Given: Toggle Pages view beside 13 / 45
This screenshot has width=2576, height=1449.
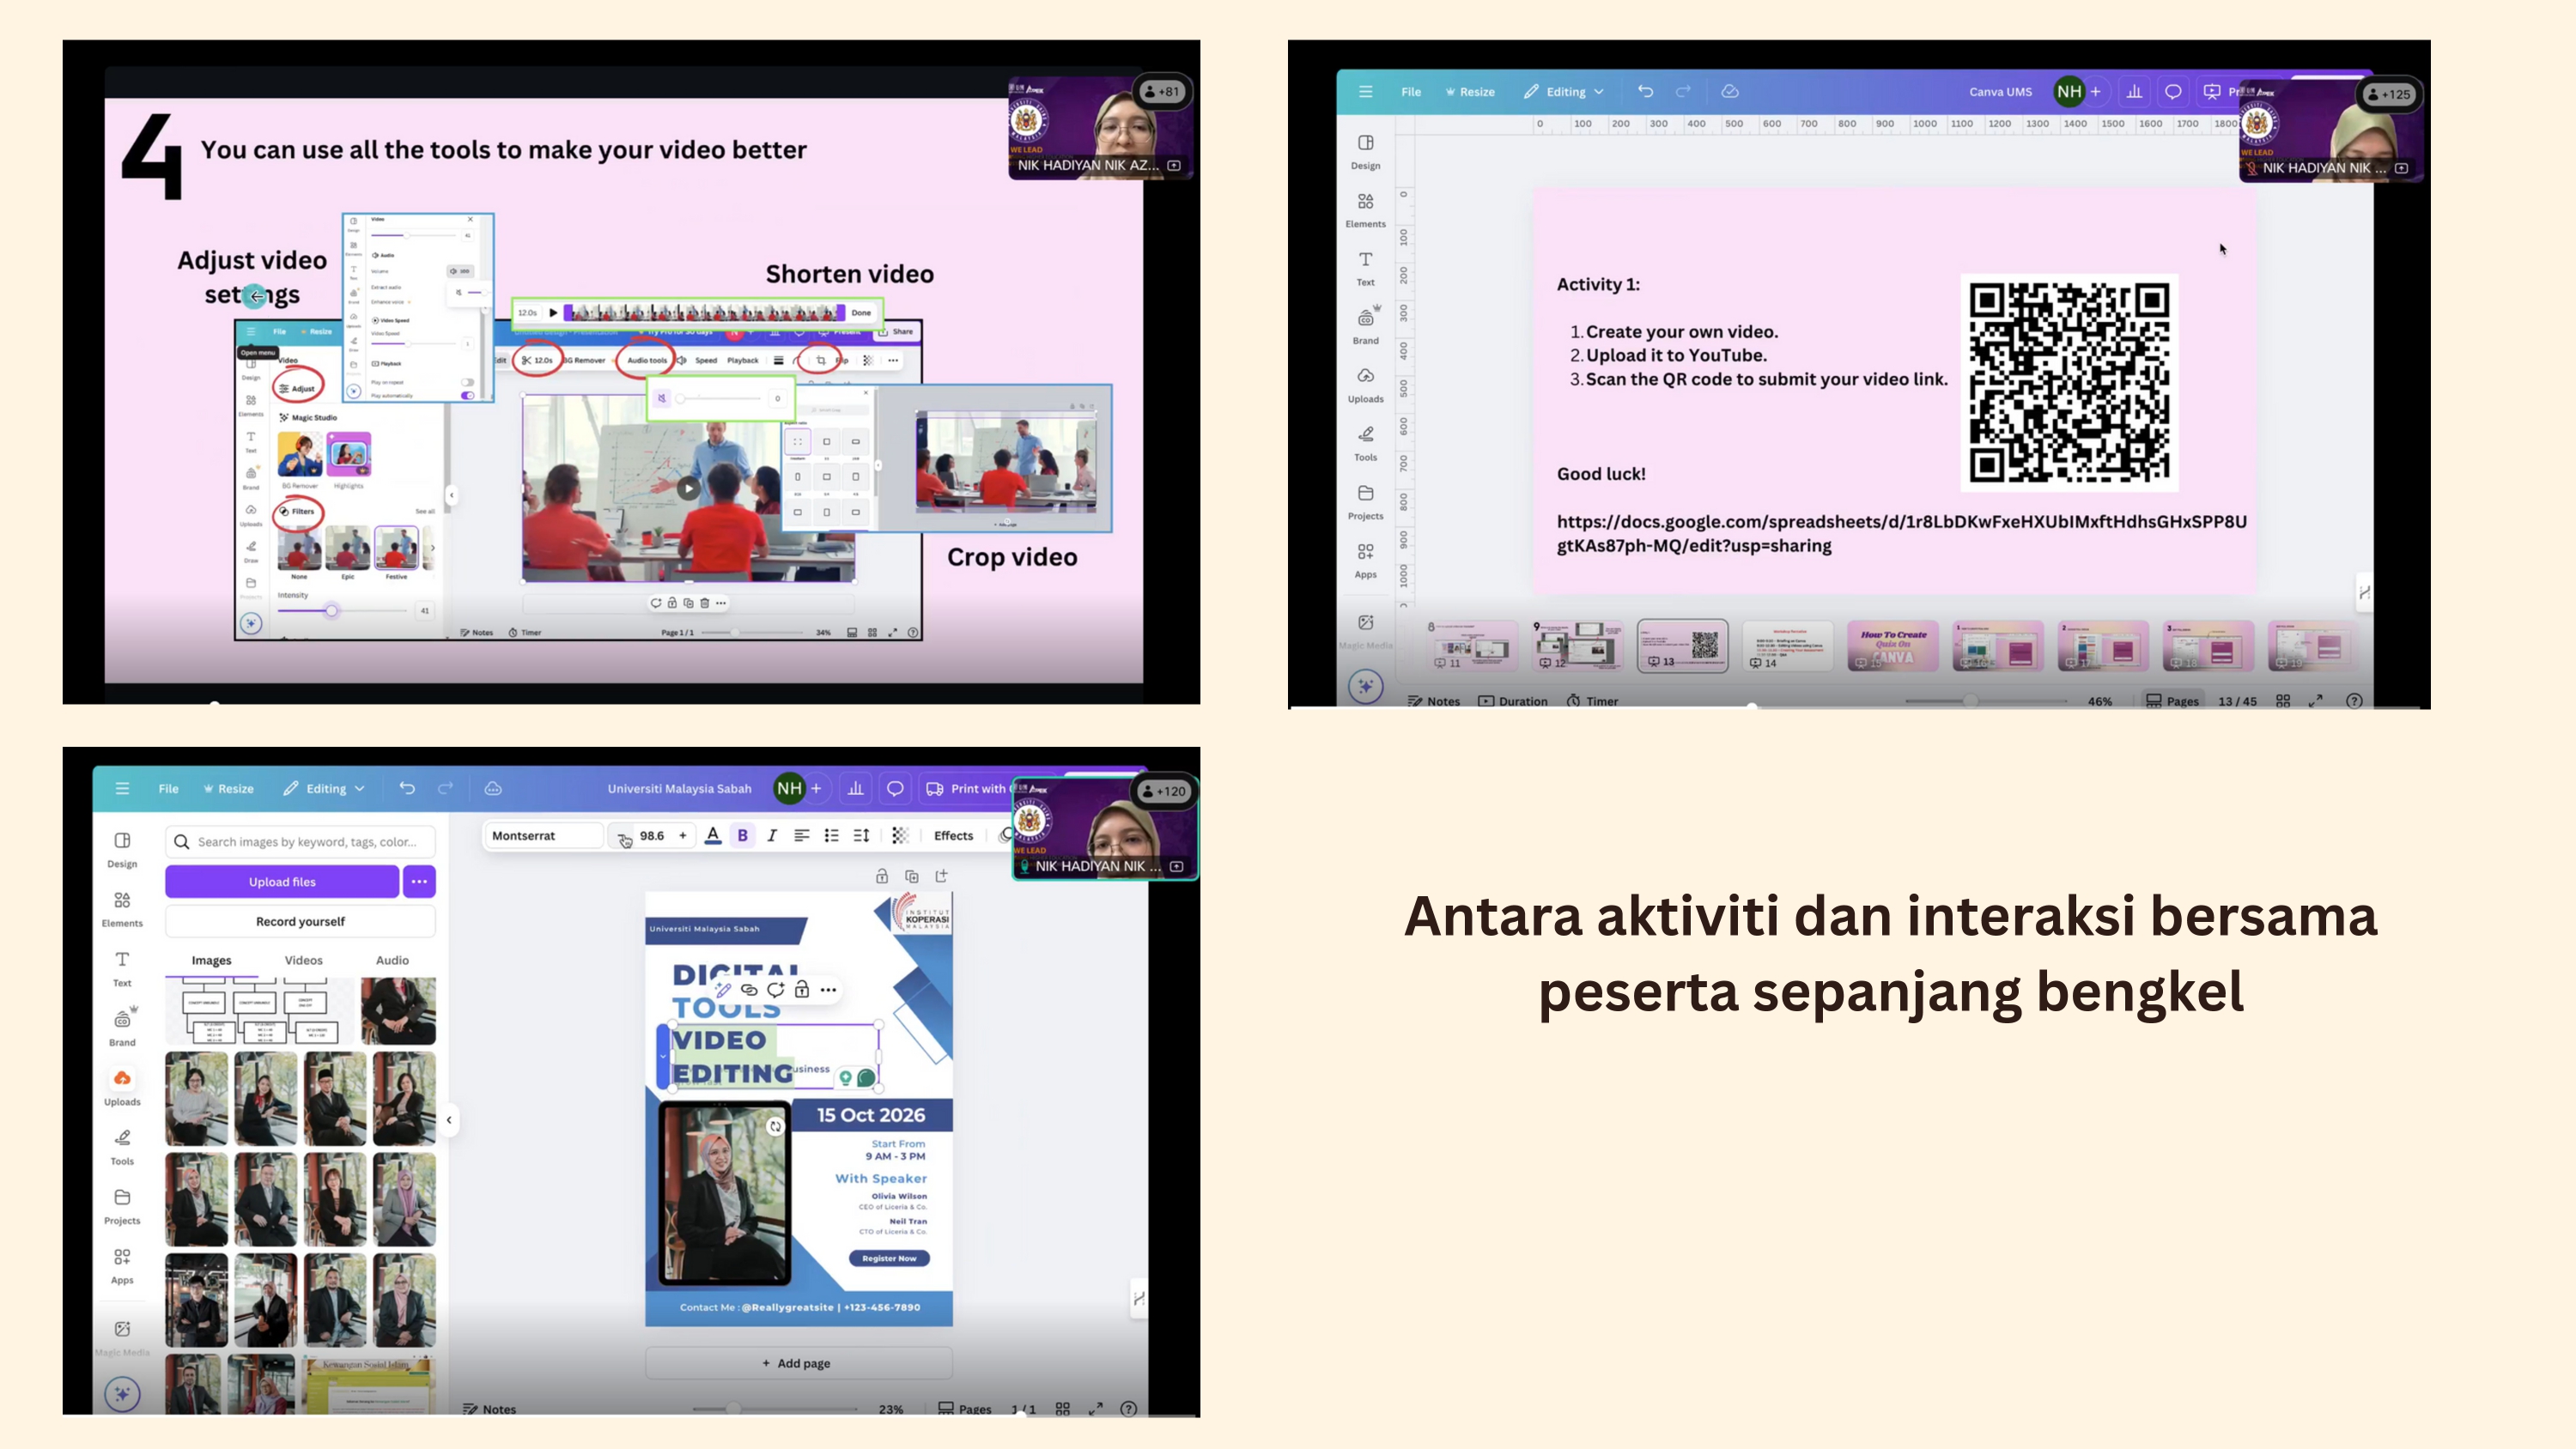Looking at the screenshot, I should (x=2172, y=701).
